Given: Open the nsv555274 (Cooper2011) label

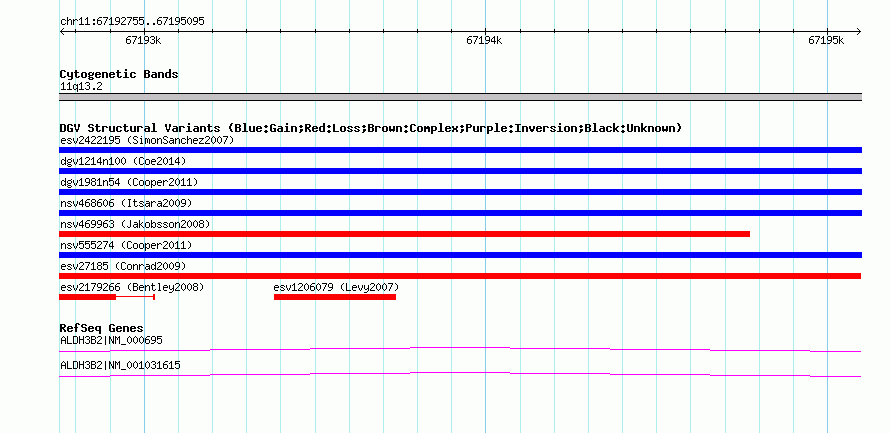Looking at the screenshot, I should tap(126, 245).
